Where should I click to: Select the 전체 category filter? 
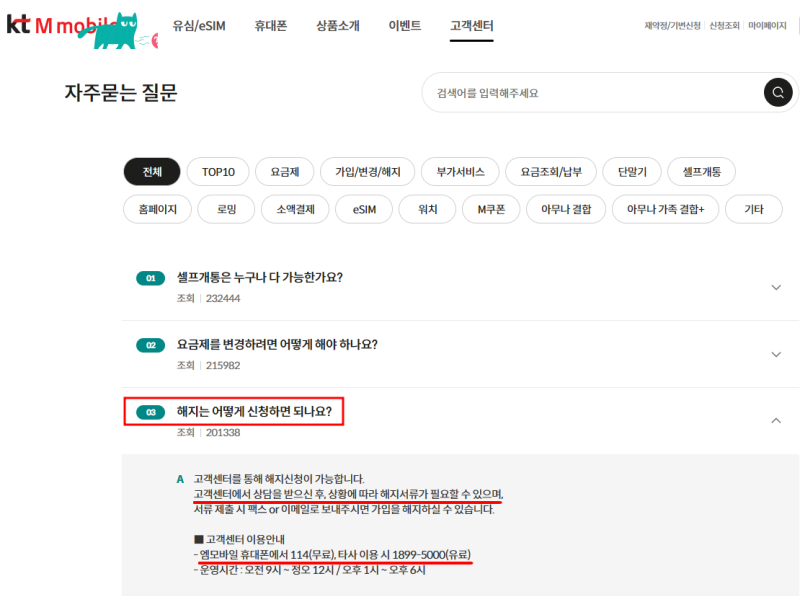(152, 172)
